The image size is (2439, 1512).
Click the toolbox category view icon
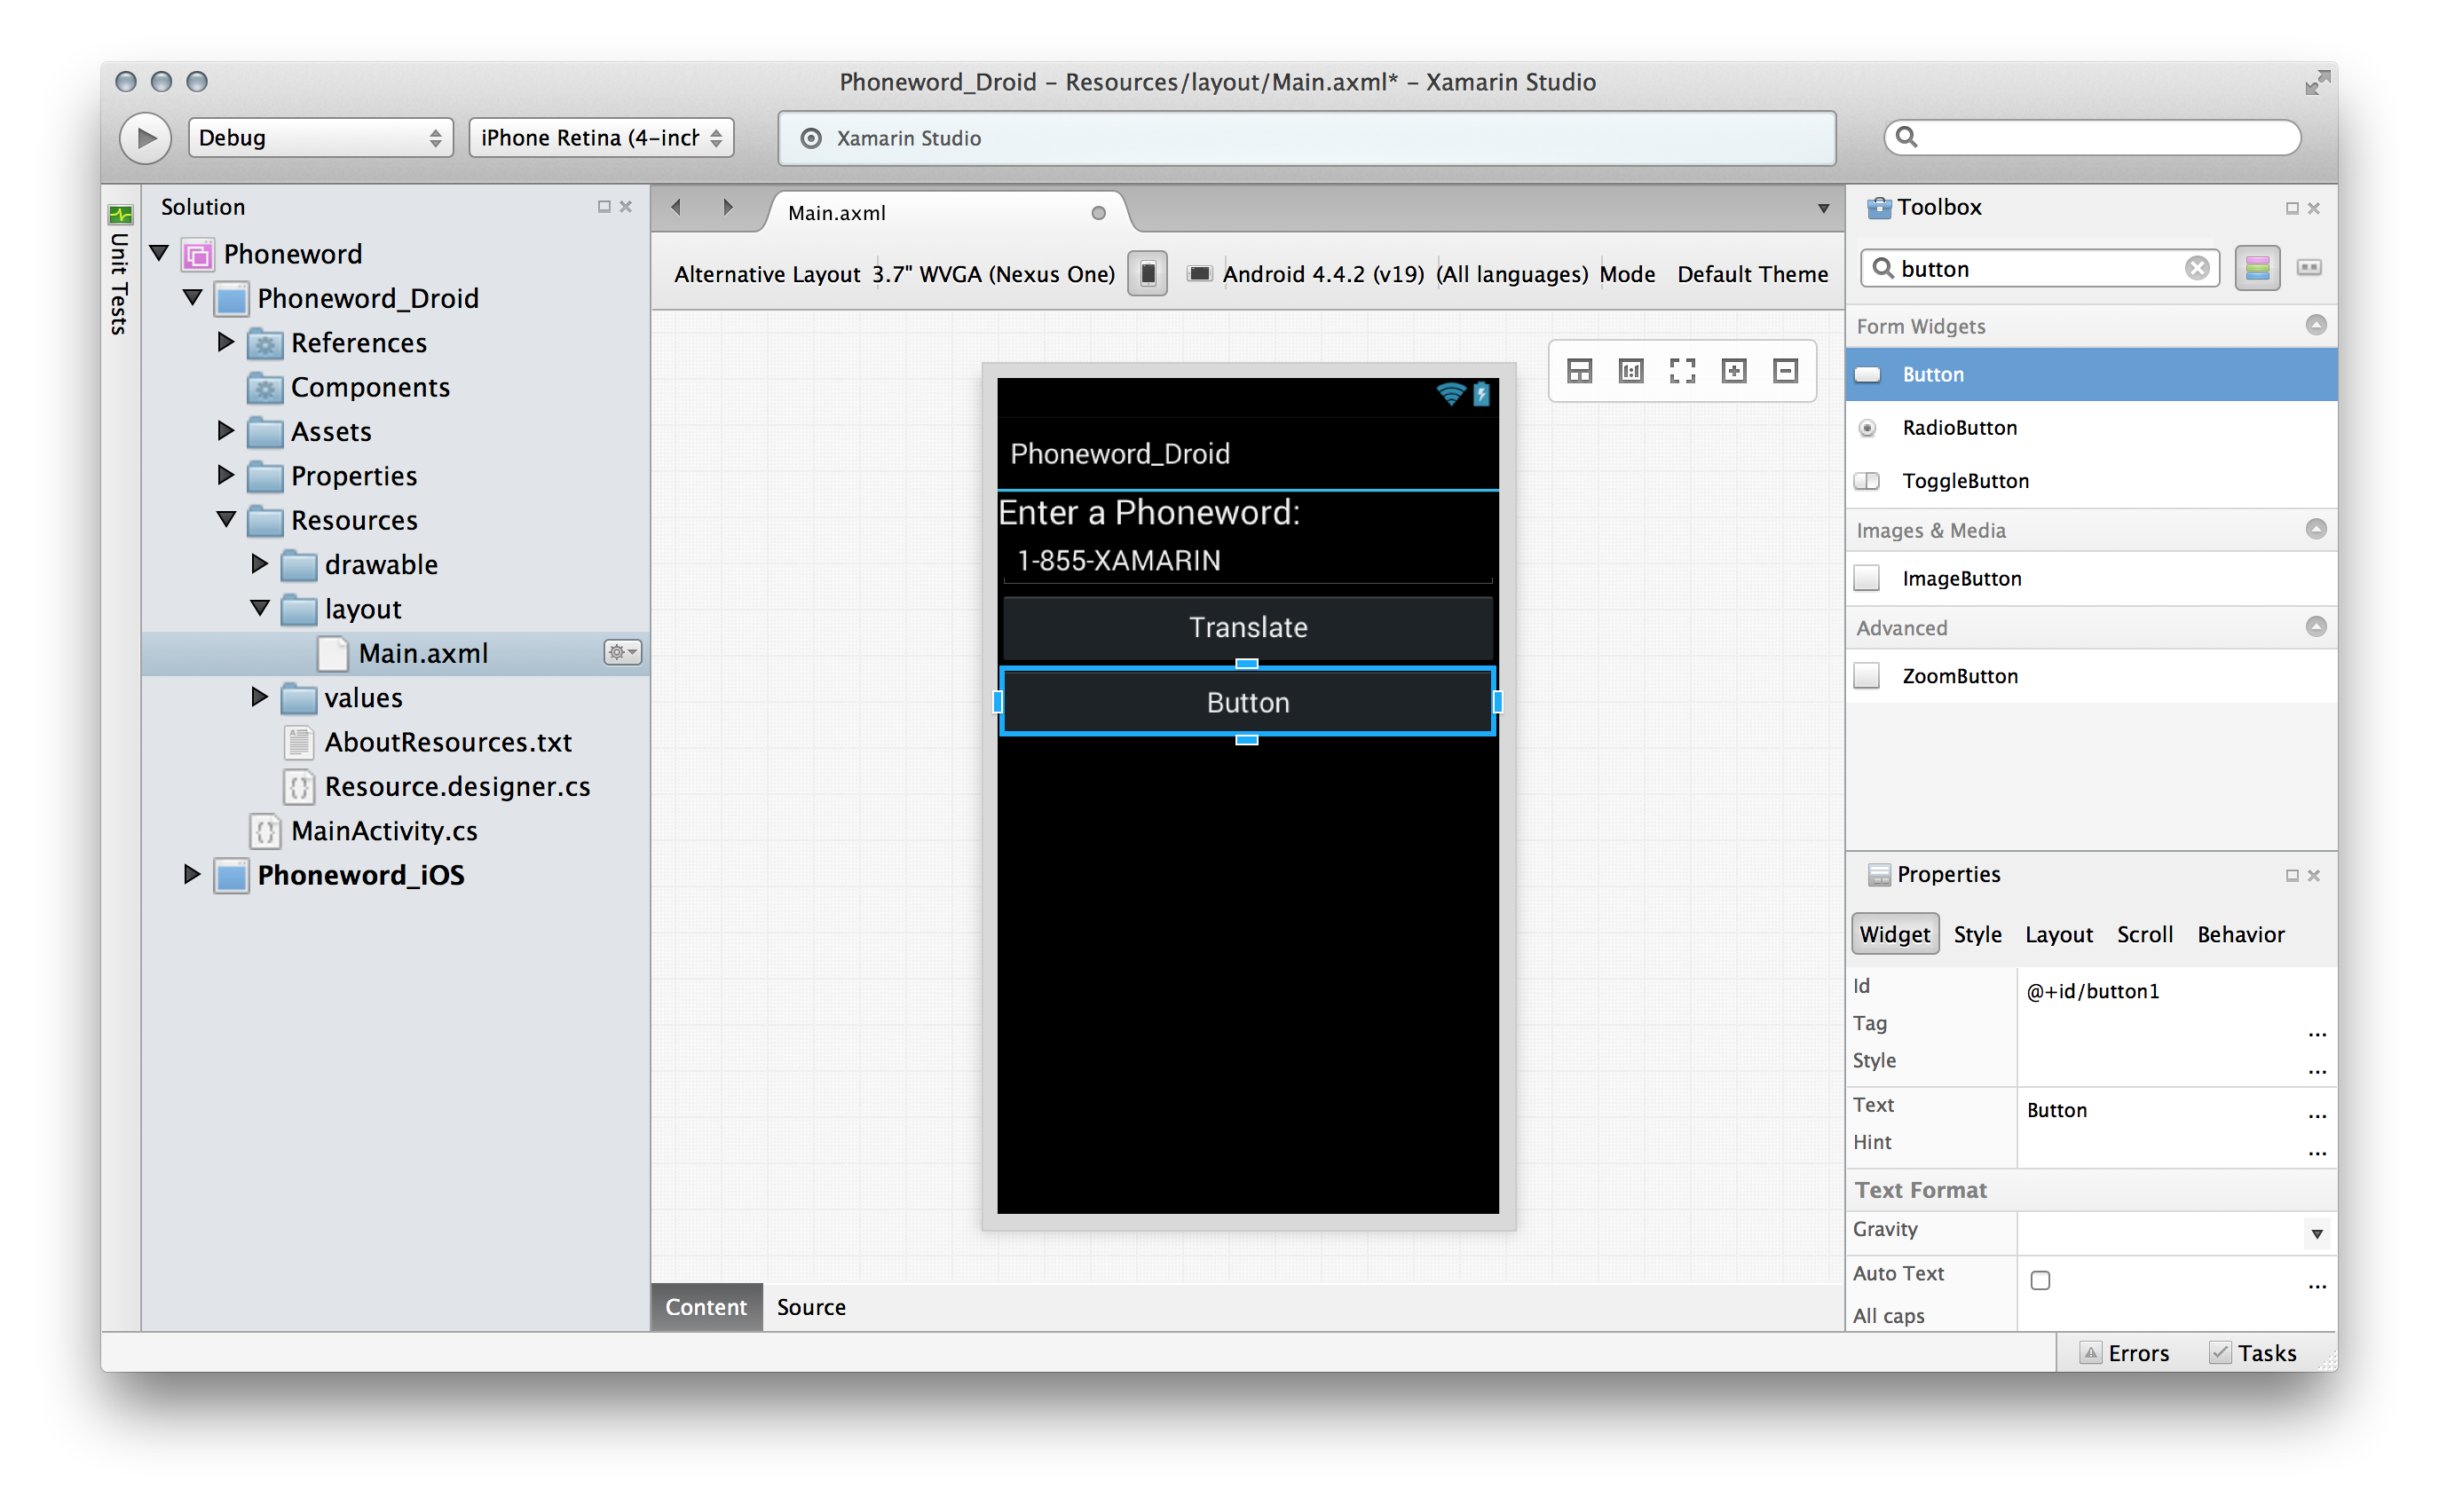(2257, 268)
